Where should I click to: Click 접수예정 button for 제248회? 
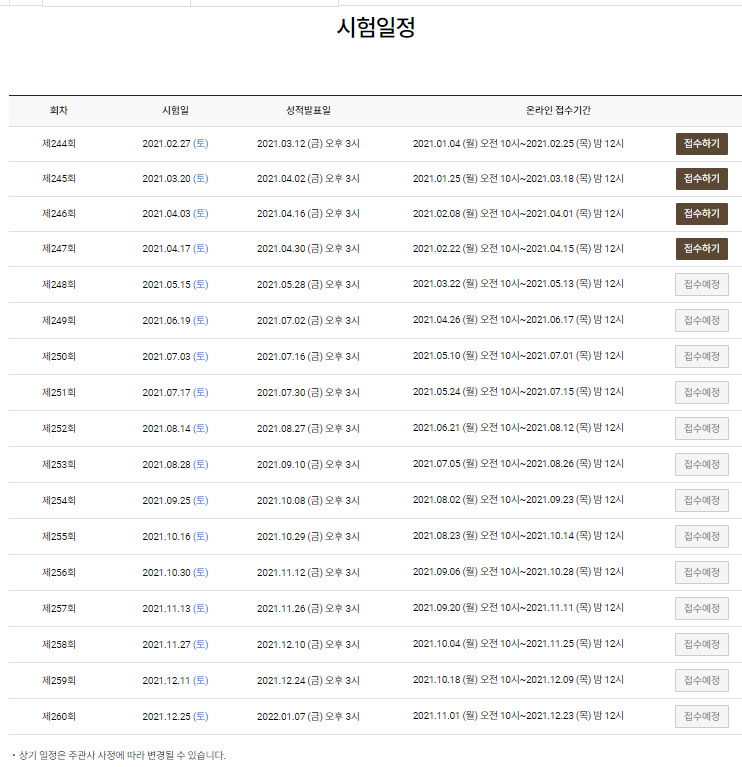701,284
